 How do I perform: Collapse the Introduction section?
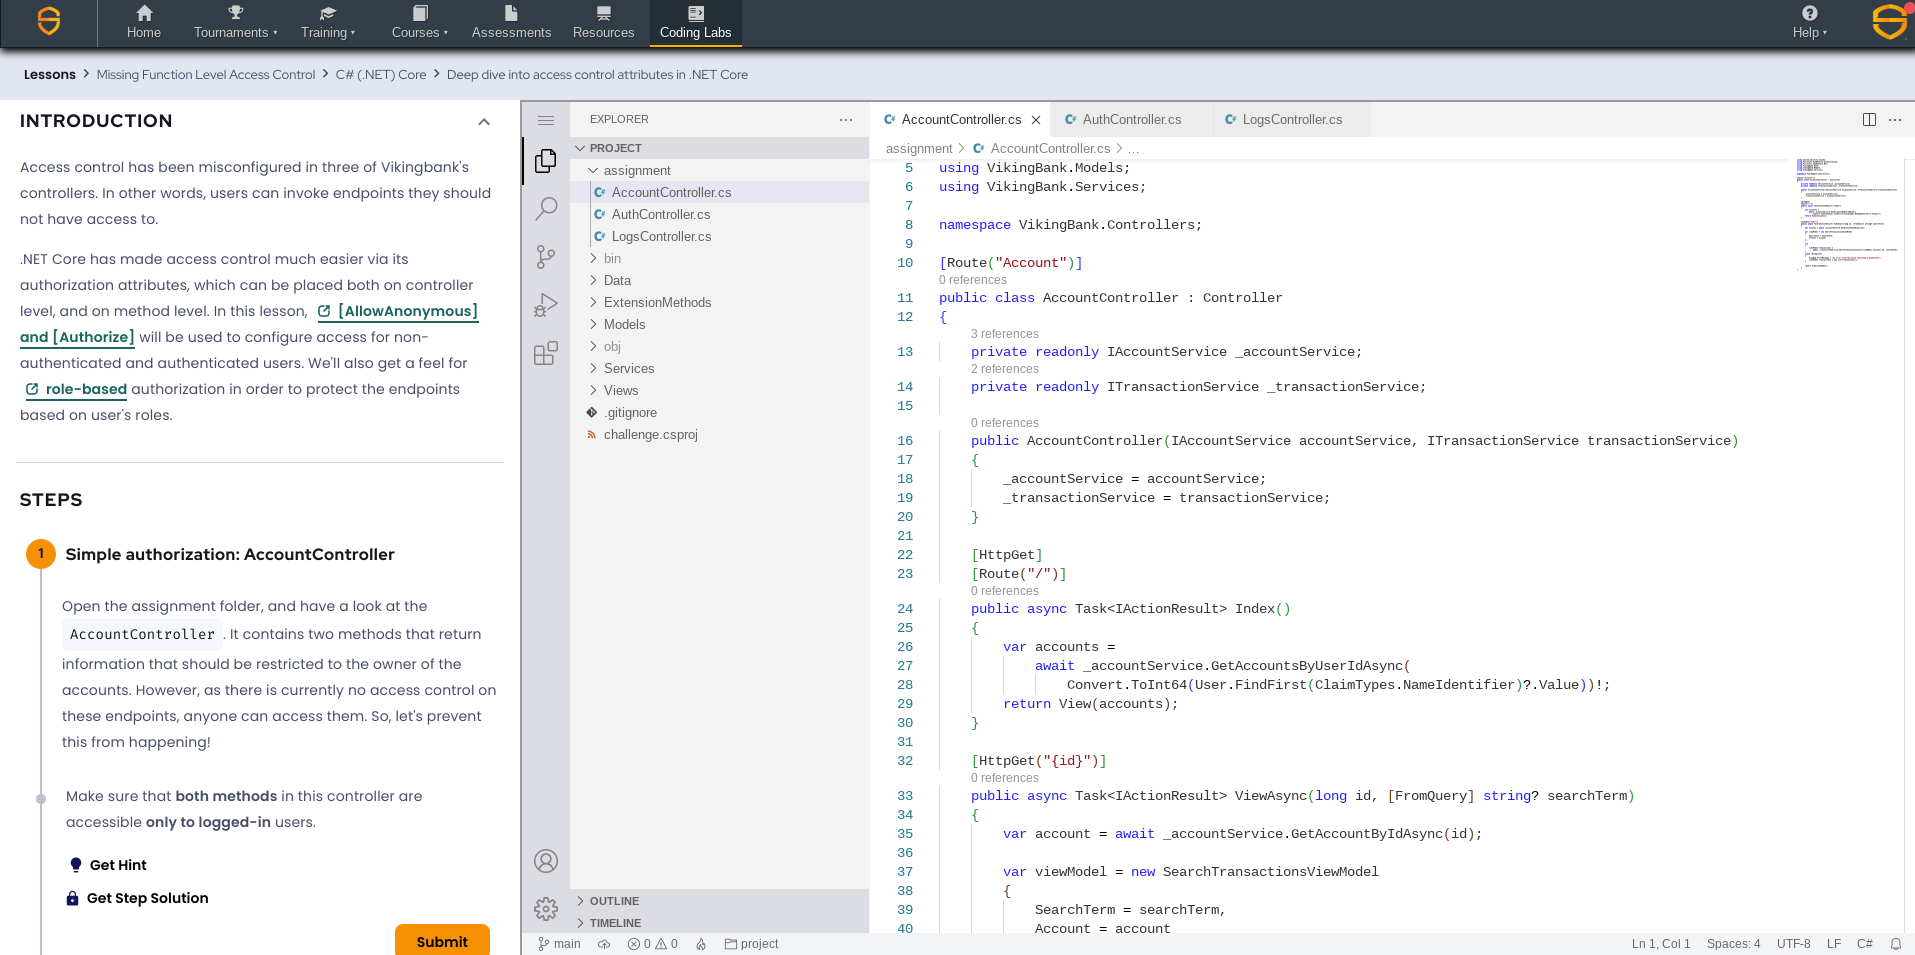[x=484, y=122]
